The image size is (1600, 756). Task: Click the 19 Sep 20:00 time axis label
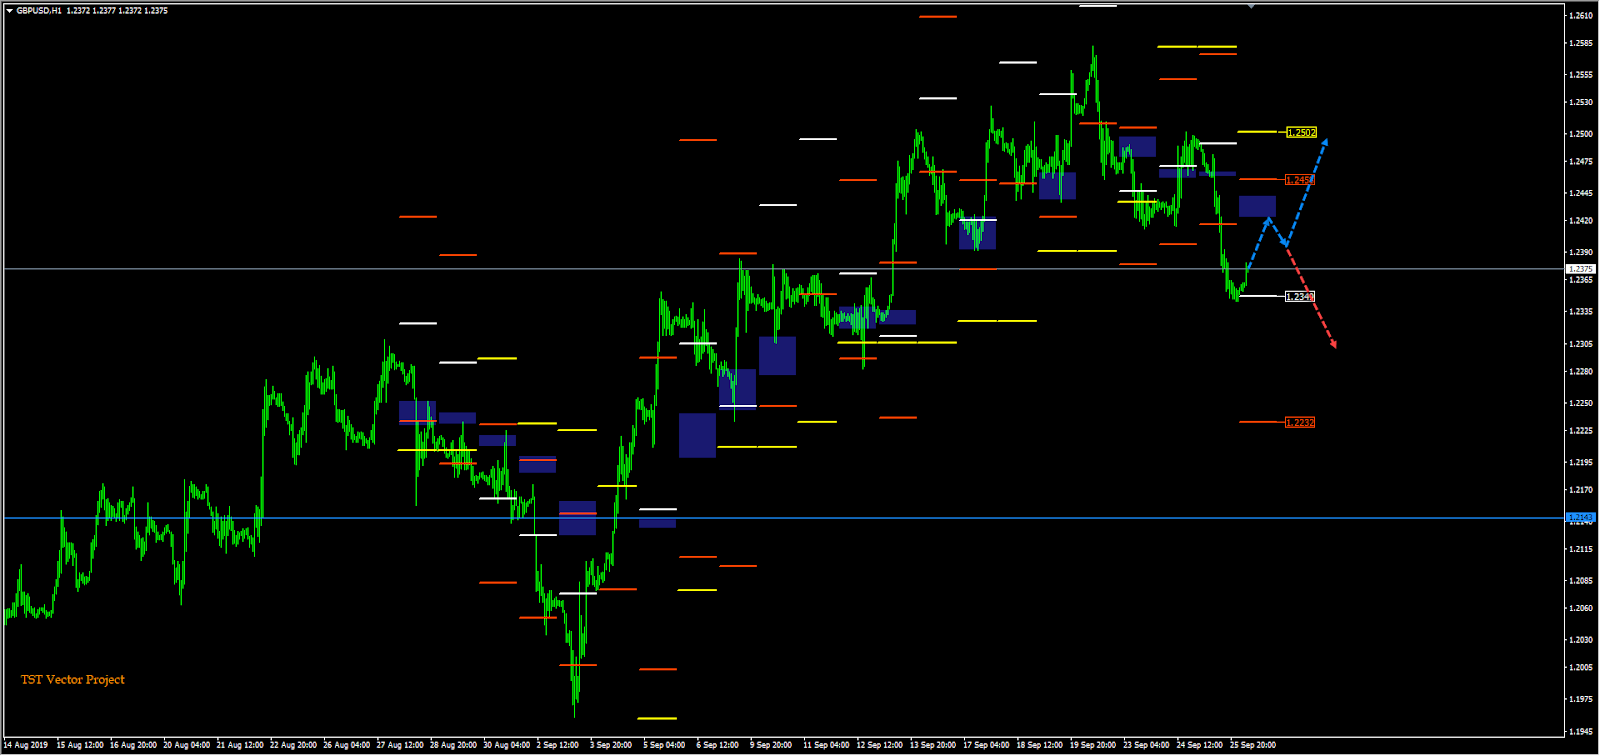1093,745
